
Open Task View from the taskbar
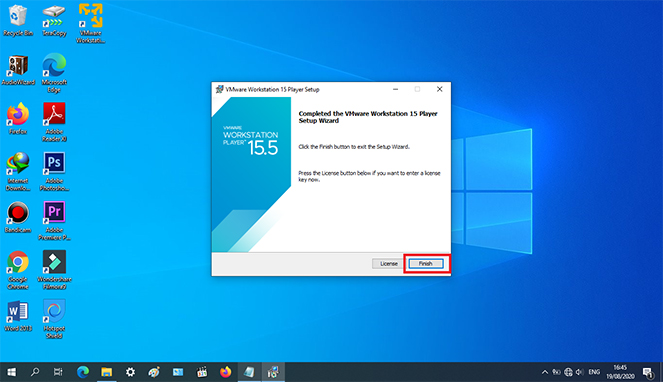[58, 372]
